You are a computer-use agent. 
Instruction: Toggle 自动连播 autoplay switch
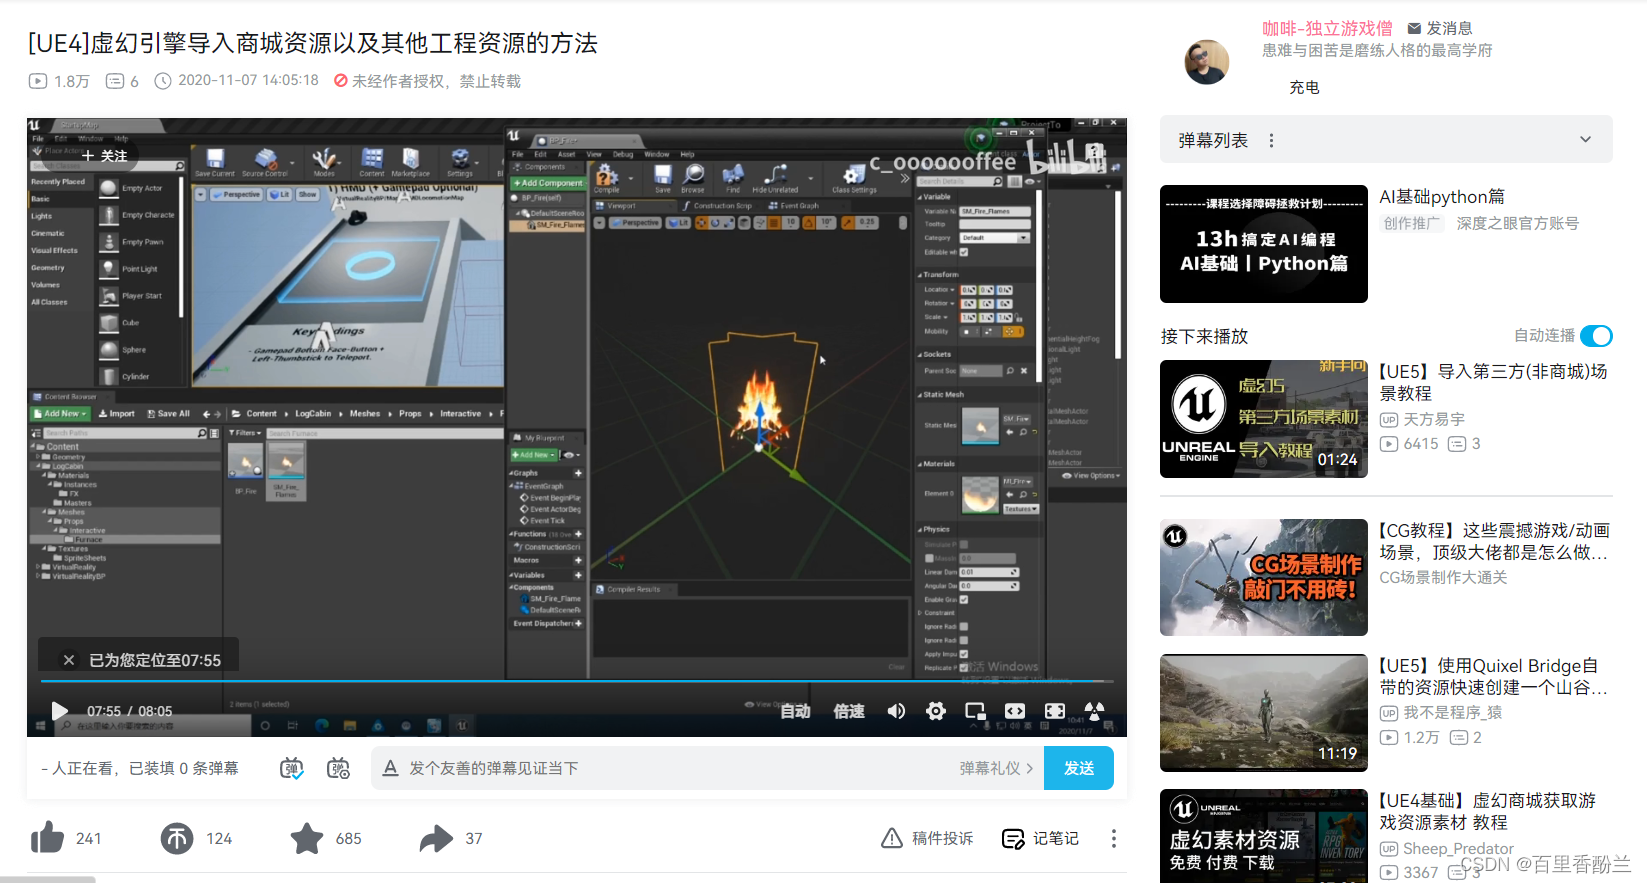[x=1596, y=336]
